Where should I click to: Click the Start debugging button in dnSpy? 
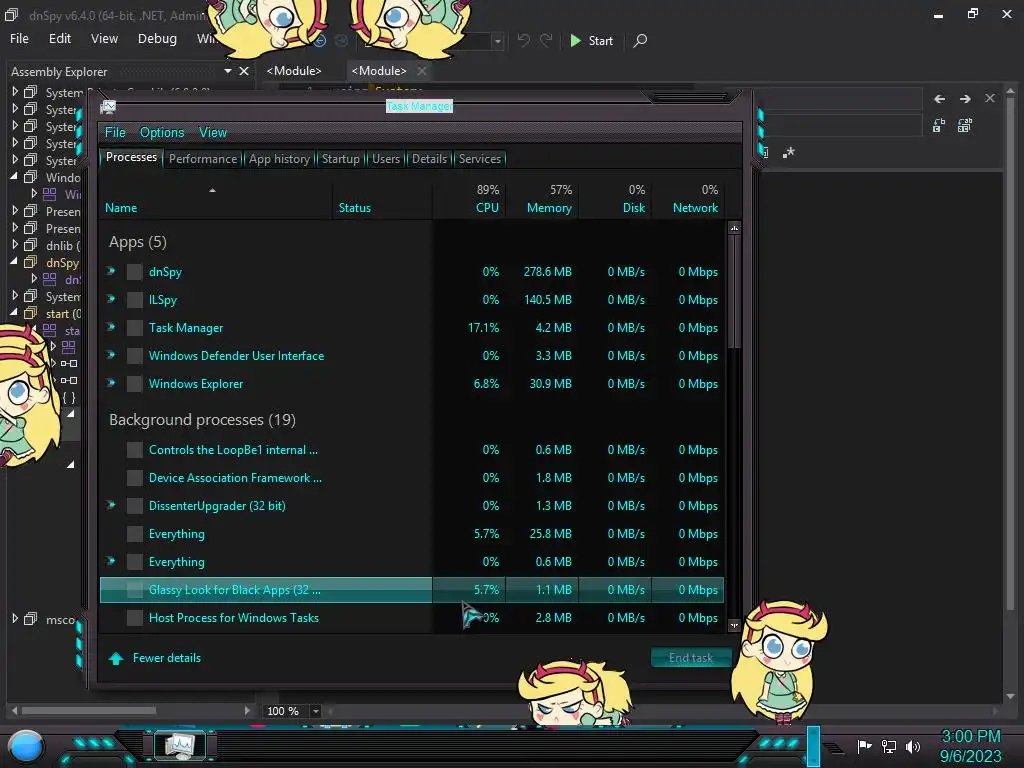[x=592, y=40]
